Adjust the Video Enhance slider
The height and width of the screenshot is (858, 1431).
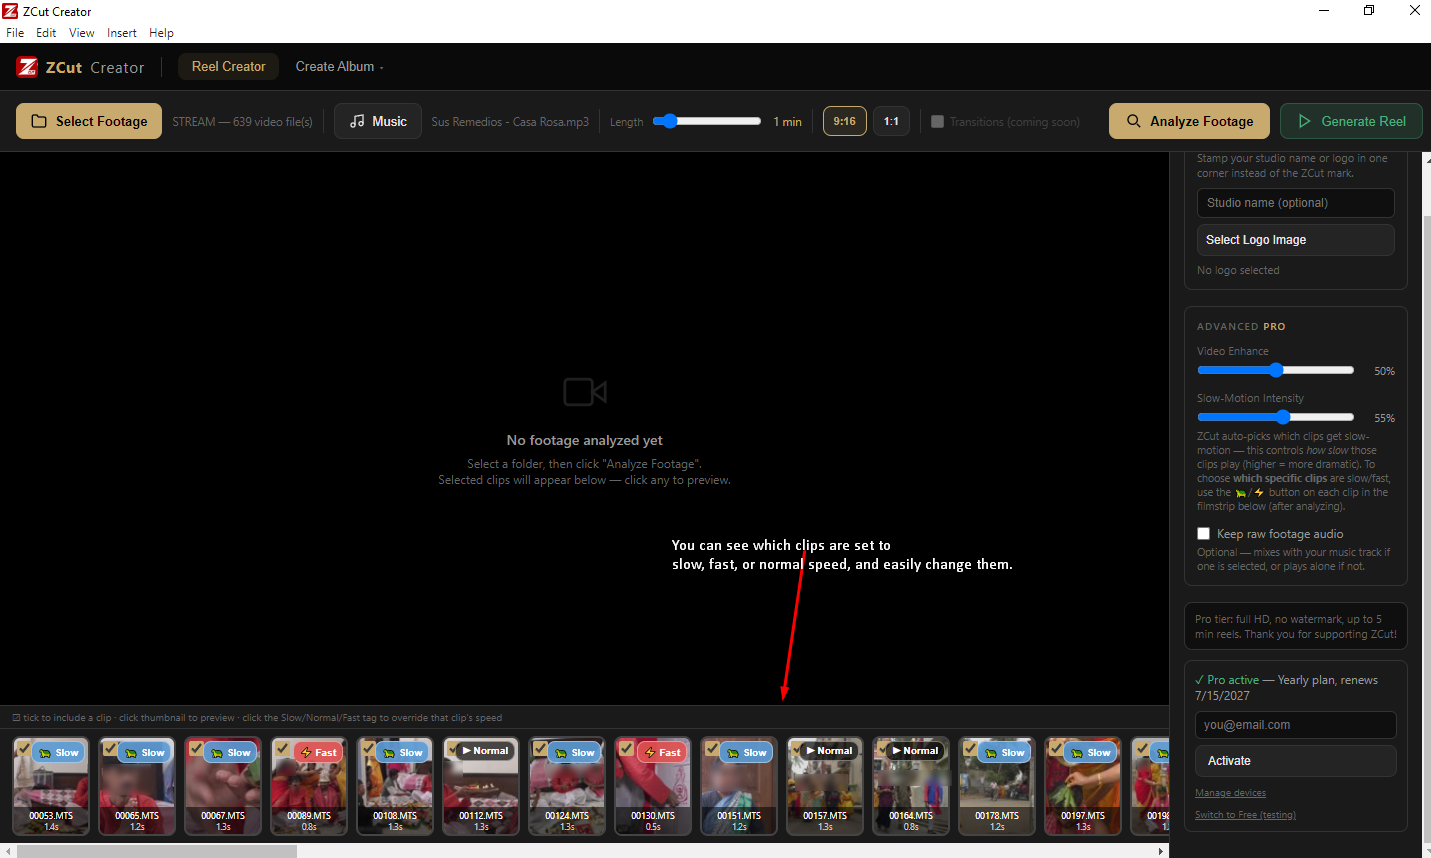1275,370
